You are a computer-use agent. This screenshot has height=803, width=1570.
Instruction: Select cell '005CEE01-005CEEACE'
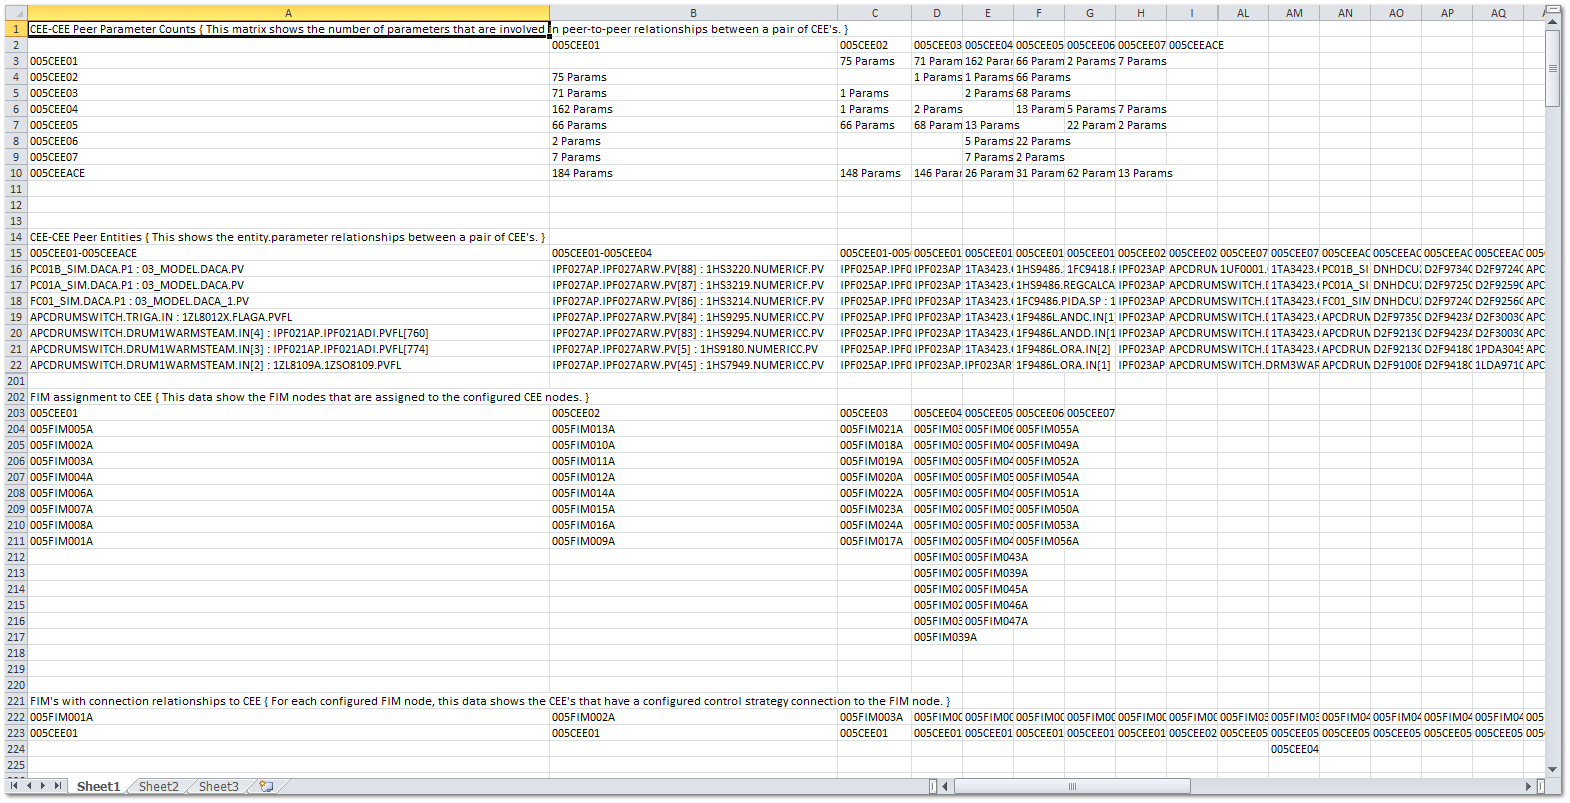point(288,253)
